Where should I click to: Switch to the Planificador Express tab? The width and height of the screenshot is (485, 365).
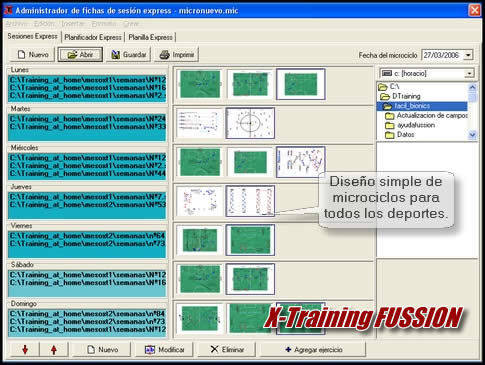point(93,37)
